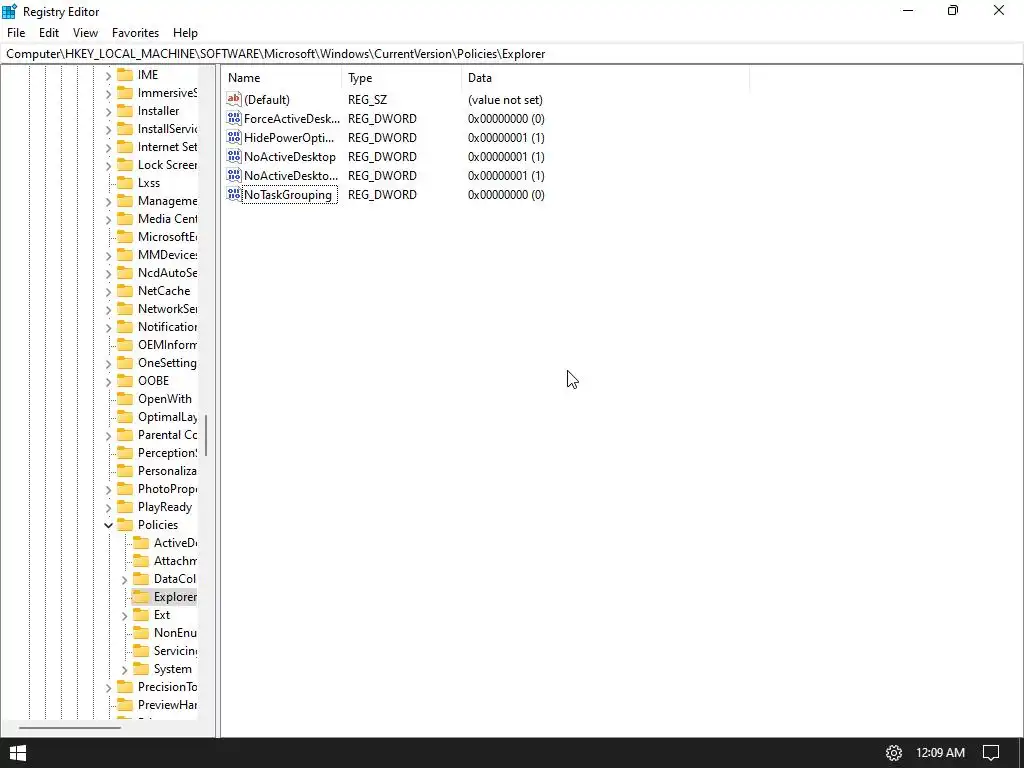Collapse the Policies key
The width and height of the screenshot is (1024, 768).
point(108,525)
